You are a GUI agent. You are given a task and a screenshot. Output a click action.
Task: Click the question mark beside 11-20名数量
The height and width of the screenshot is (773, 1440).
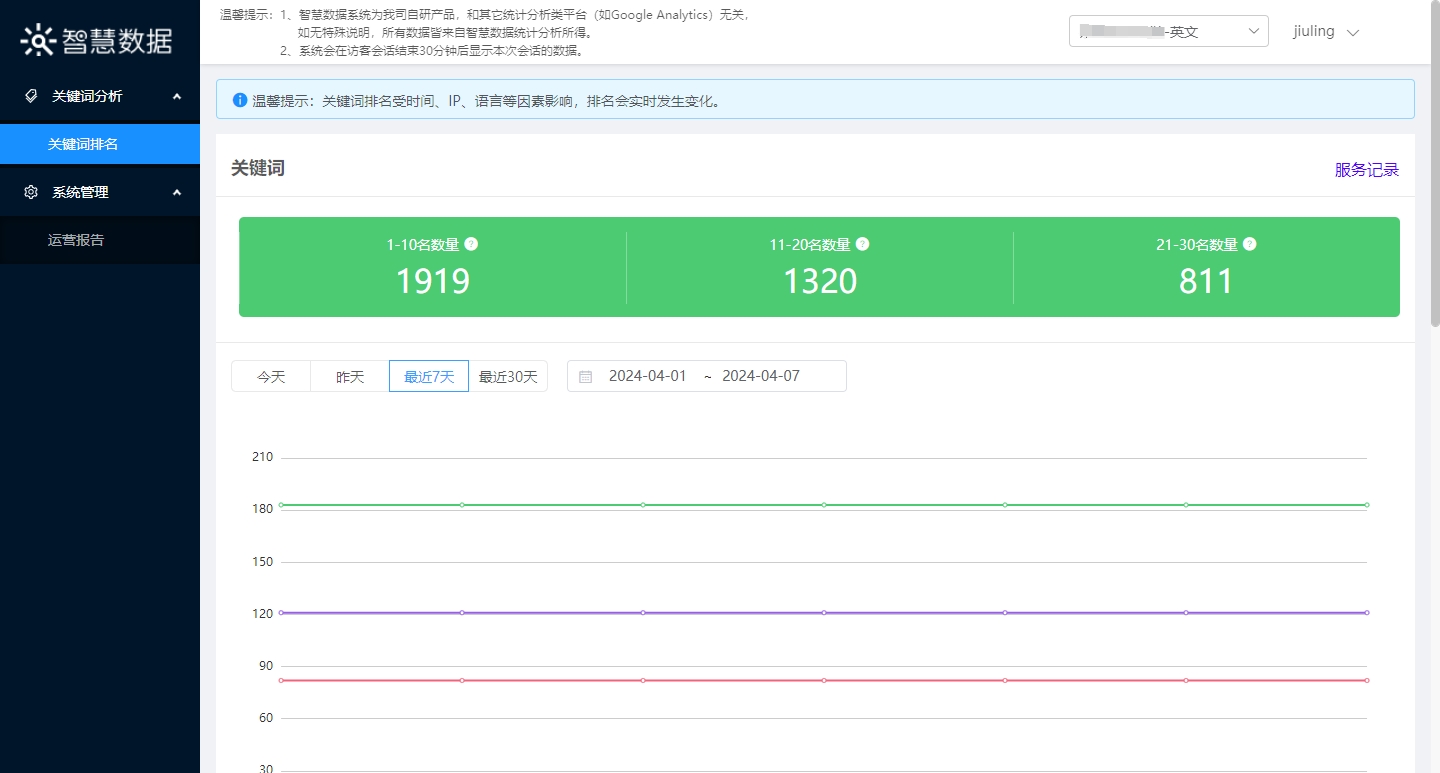pos(862,243)
